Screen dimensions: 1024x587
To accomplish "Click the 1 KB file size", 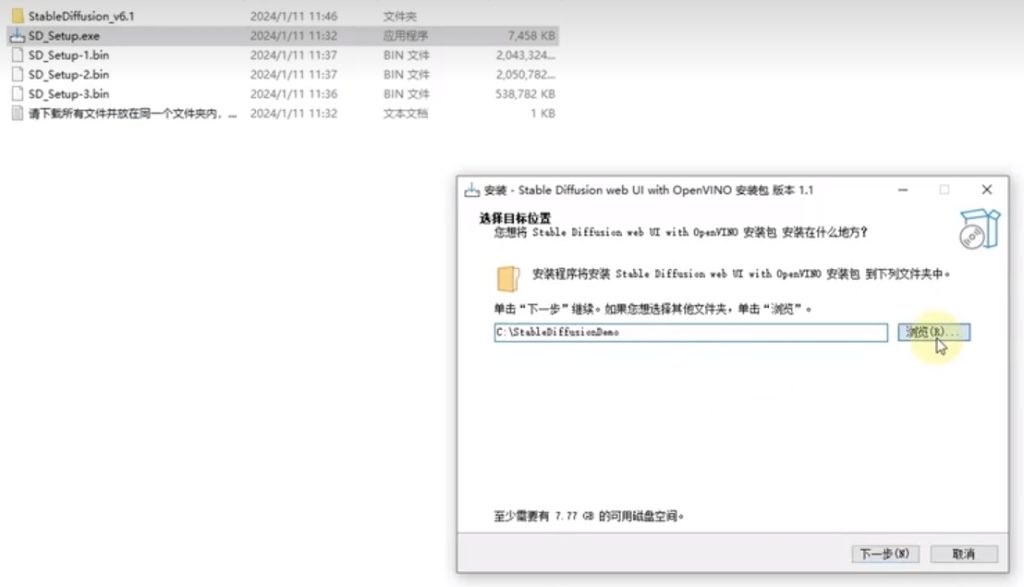I will point(543,114).
